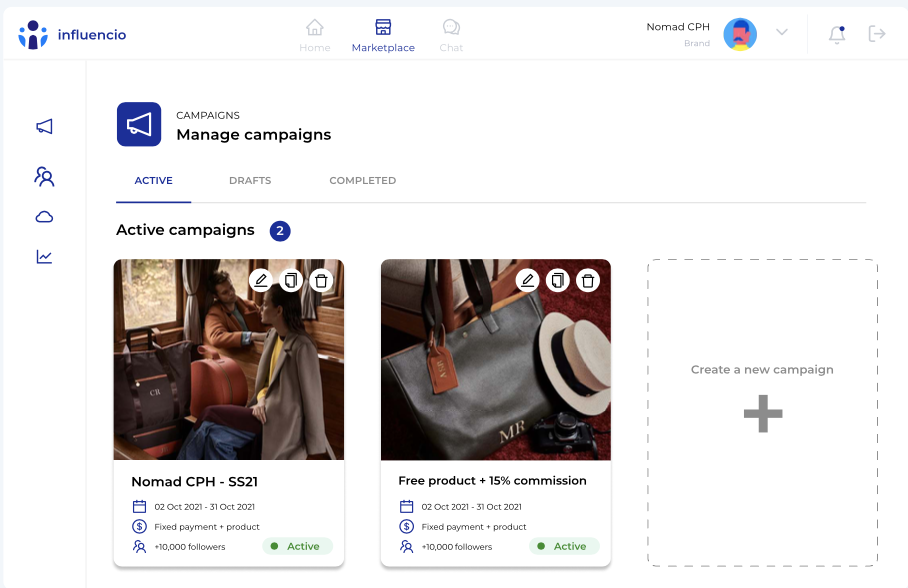Delete the Nomad CPH - SS21 campaign
Viewport: 908px width, 588px height.
pos(321,280)
